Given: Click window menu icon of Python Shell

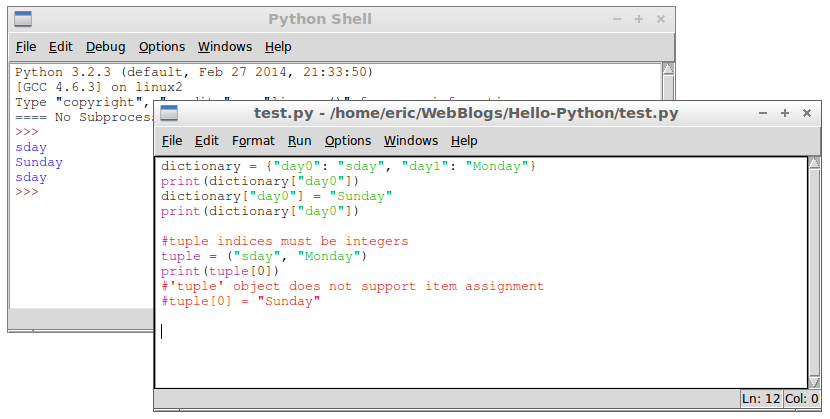Looking at the screenshot, I should pyautogui.click(x=23, y=19).
